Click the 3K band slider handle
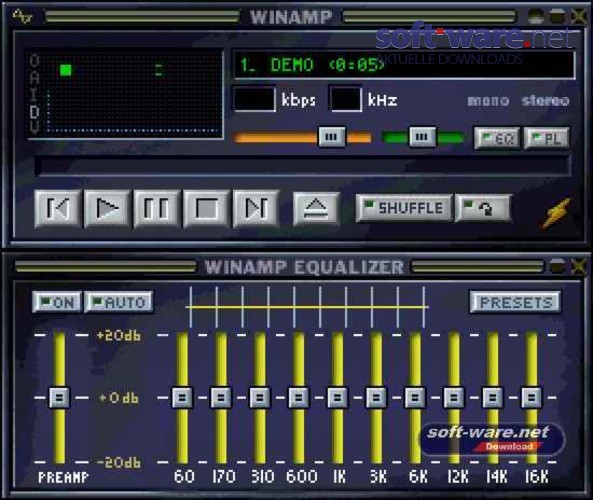Viewport: 593px width, 500px height. click(376, 397)
